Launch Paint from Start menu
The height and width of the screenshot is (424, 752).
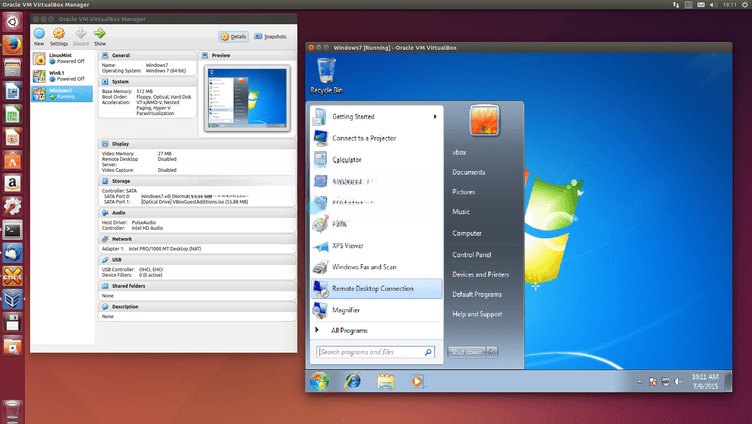[x=376, y=224]
